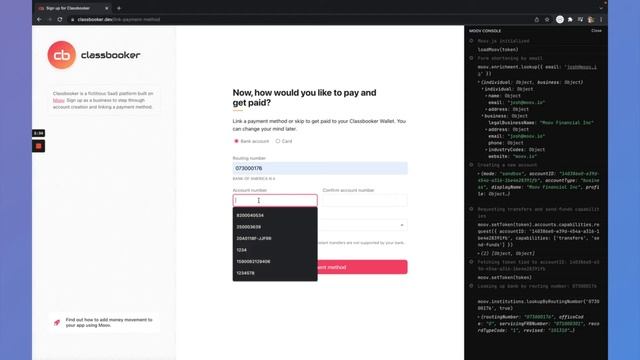
Task: Collapse the 'individual: Object' console node
Action: tap(482, 89)
